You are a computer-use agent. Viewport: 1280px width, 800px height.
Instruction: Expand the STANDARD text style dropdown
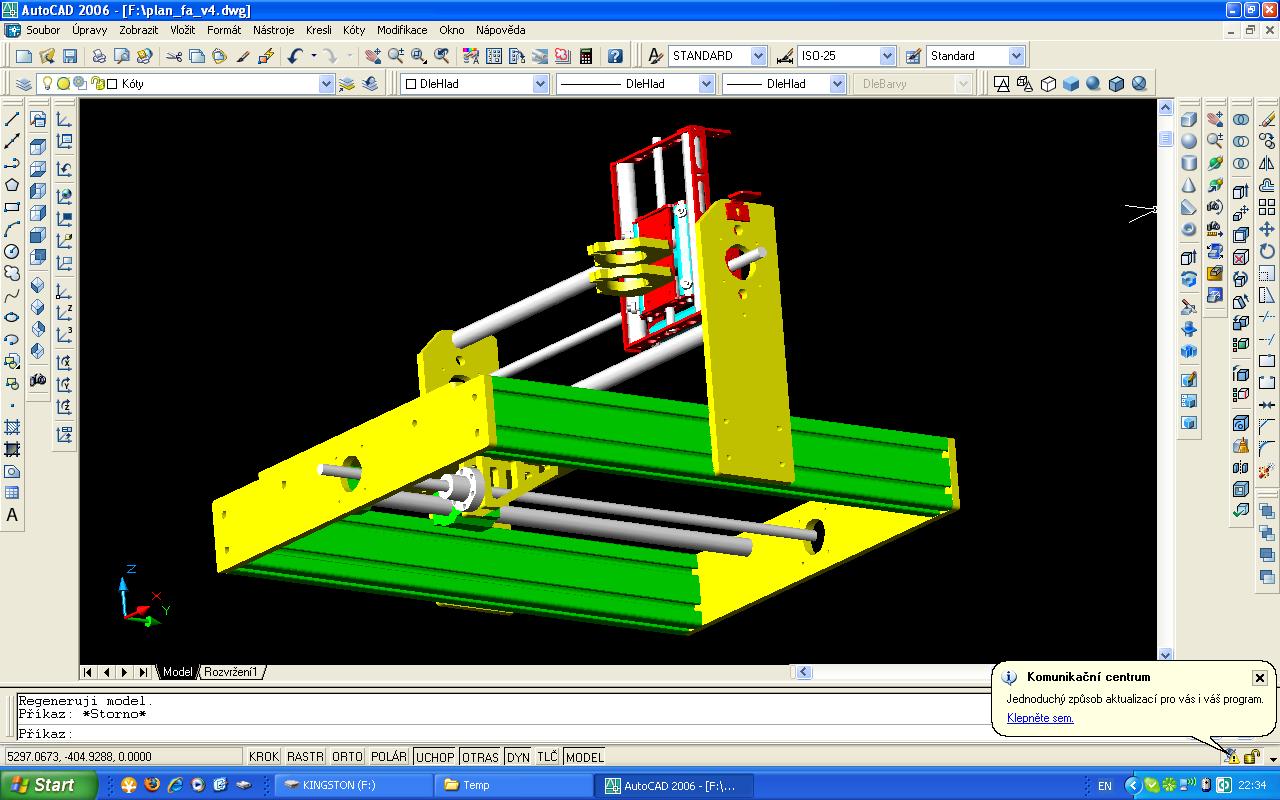(x=758, y=56)
